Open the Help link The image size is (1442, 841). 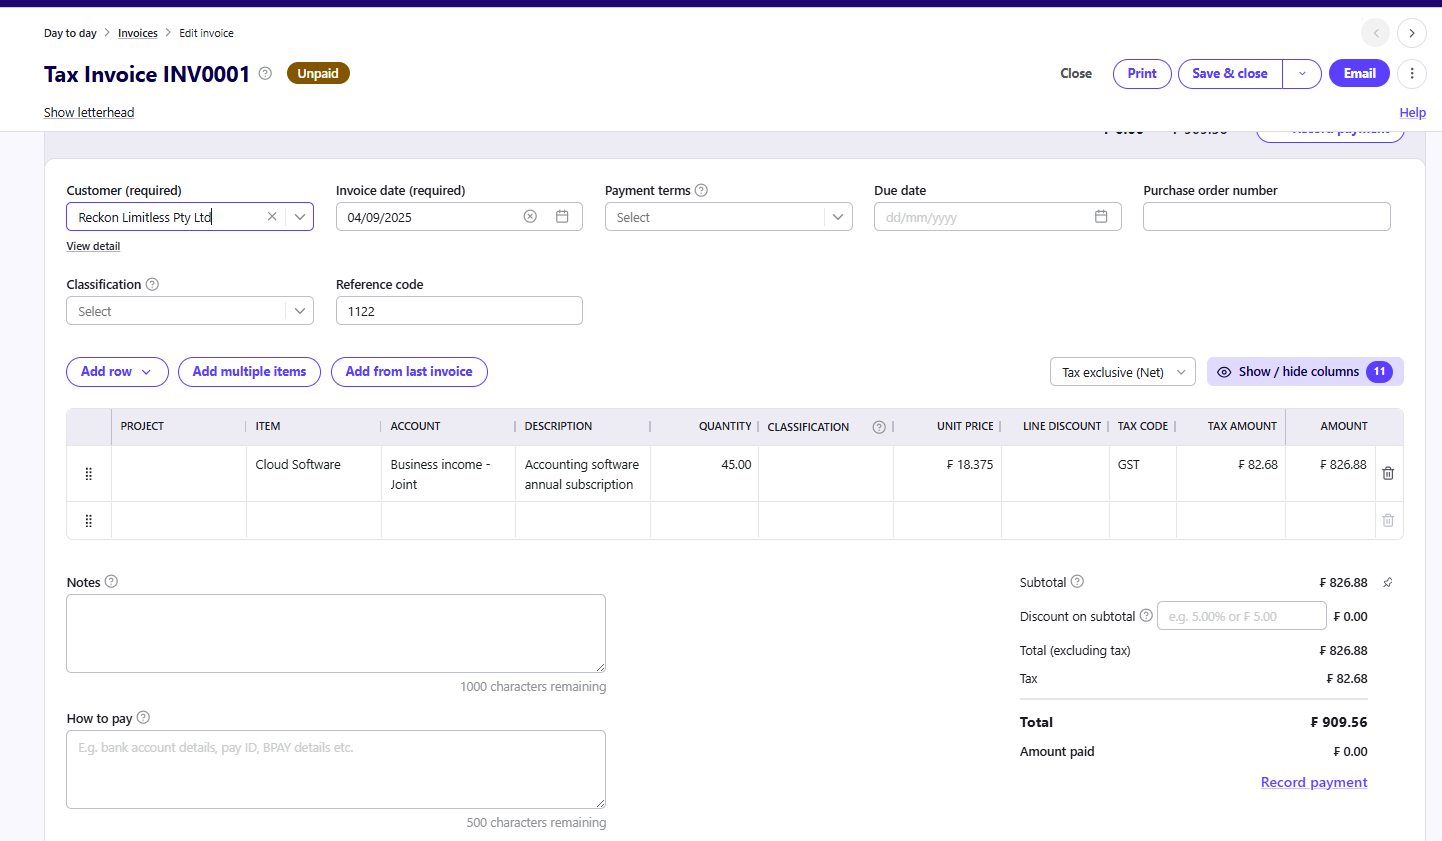point(1412,112)
